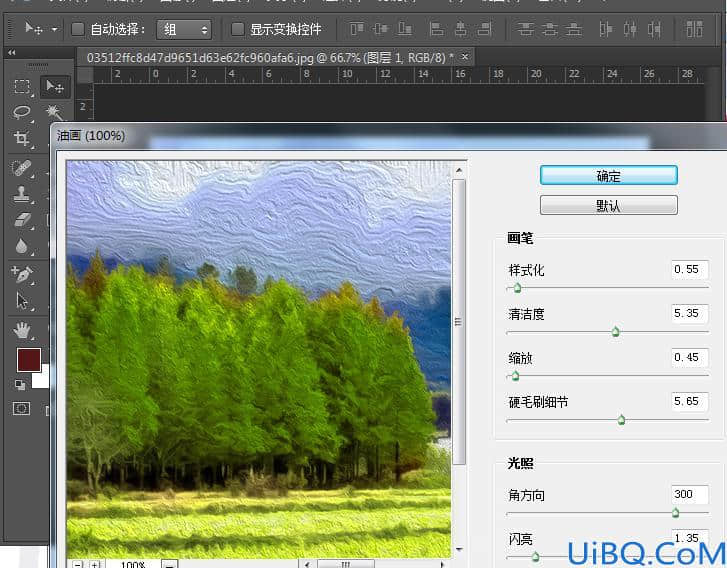Close the document tab
This screenshot has width=727, height=568.
coord(465,57)
